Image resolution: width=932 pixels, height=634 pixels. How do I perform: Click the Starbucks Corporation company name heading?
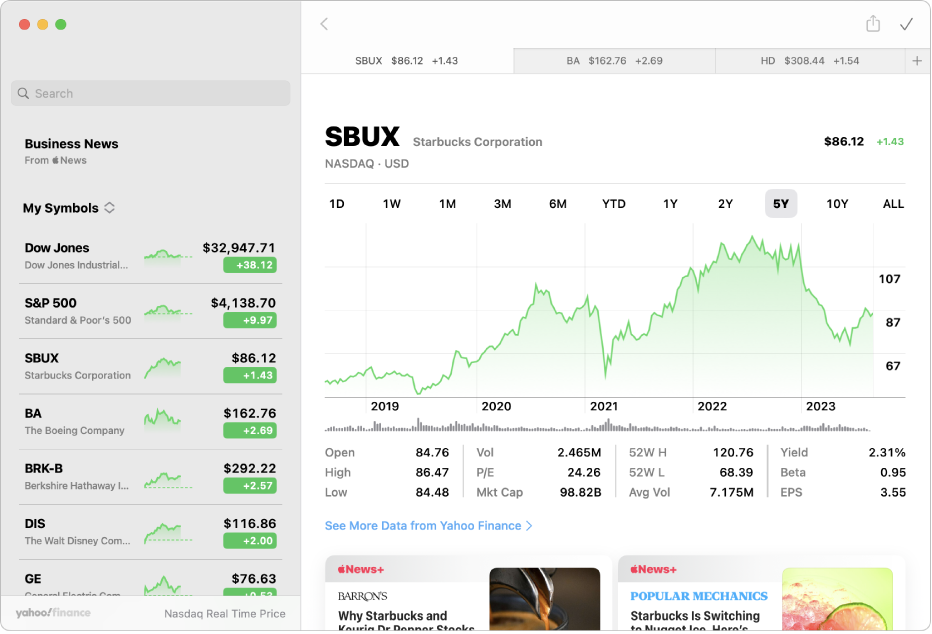[x=477, y=142]
